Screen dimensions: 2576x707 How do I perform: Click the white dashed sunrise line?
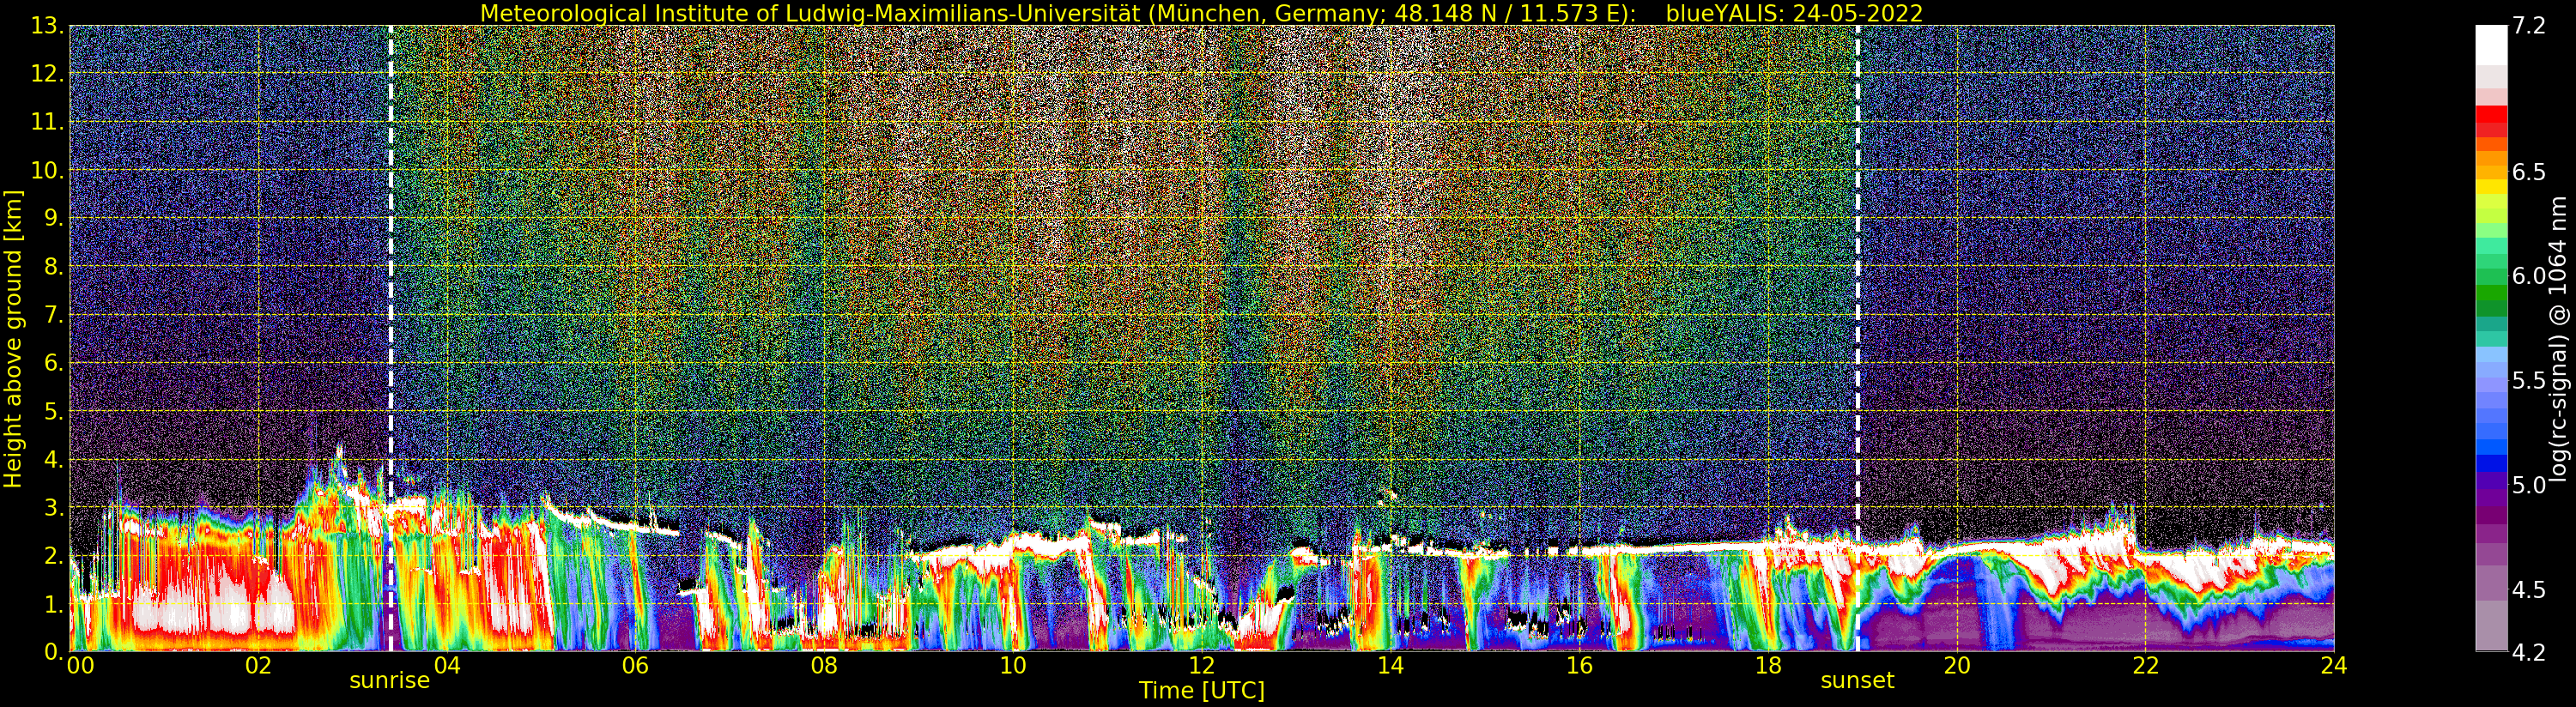(x=390, y=300)
